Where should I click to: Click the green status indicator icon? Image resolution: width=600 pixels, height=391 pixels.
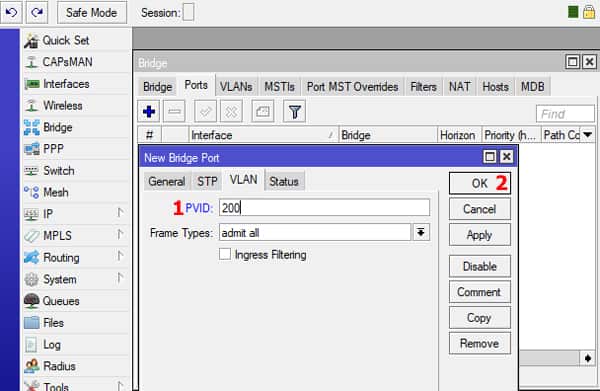[573, 12]
